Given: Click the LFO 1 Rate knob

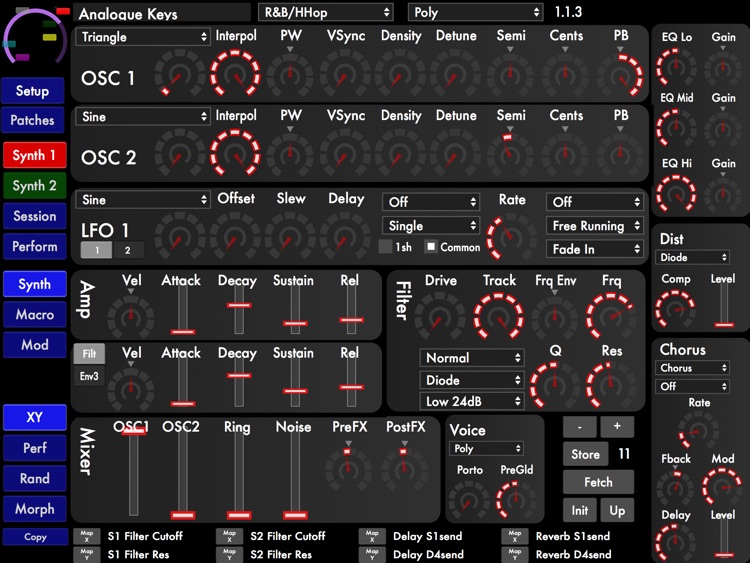Looking at the screenshot, I should coord(510,236).
